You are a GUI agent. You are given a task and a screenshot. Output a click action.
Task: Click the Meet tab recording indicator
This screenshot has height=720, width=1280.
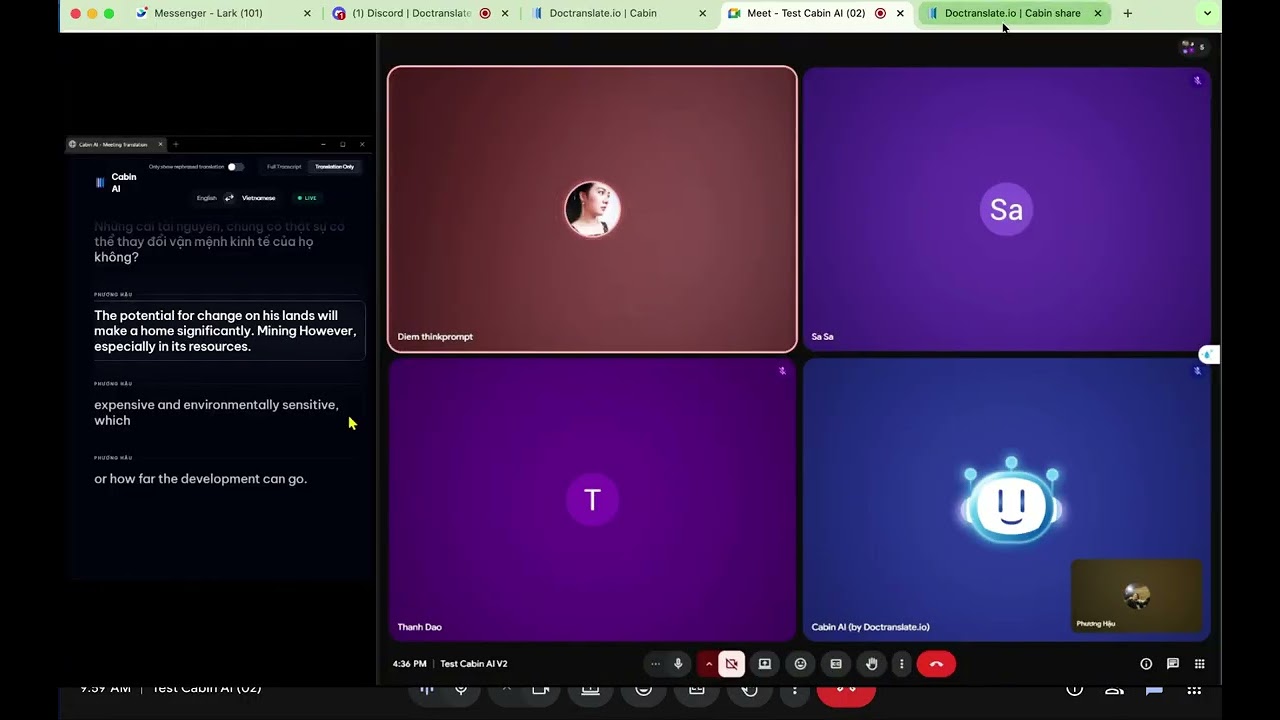point(881,14)
